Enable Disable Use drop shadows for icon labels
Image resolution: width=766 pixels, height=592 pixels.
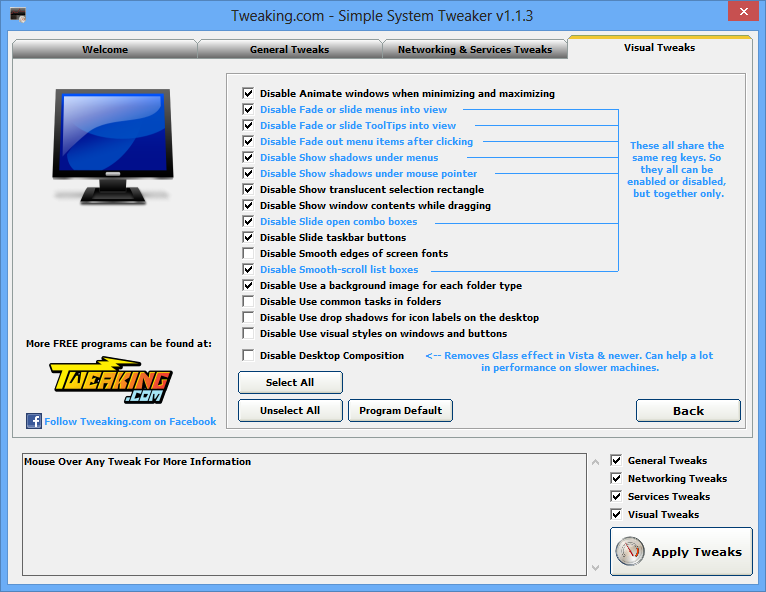(248, 317)
